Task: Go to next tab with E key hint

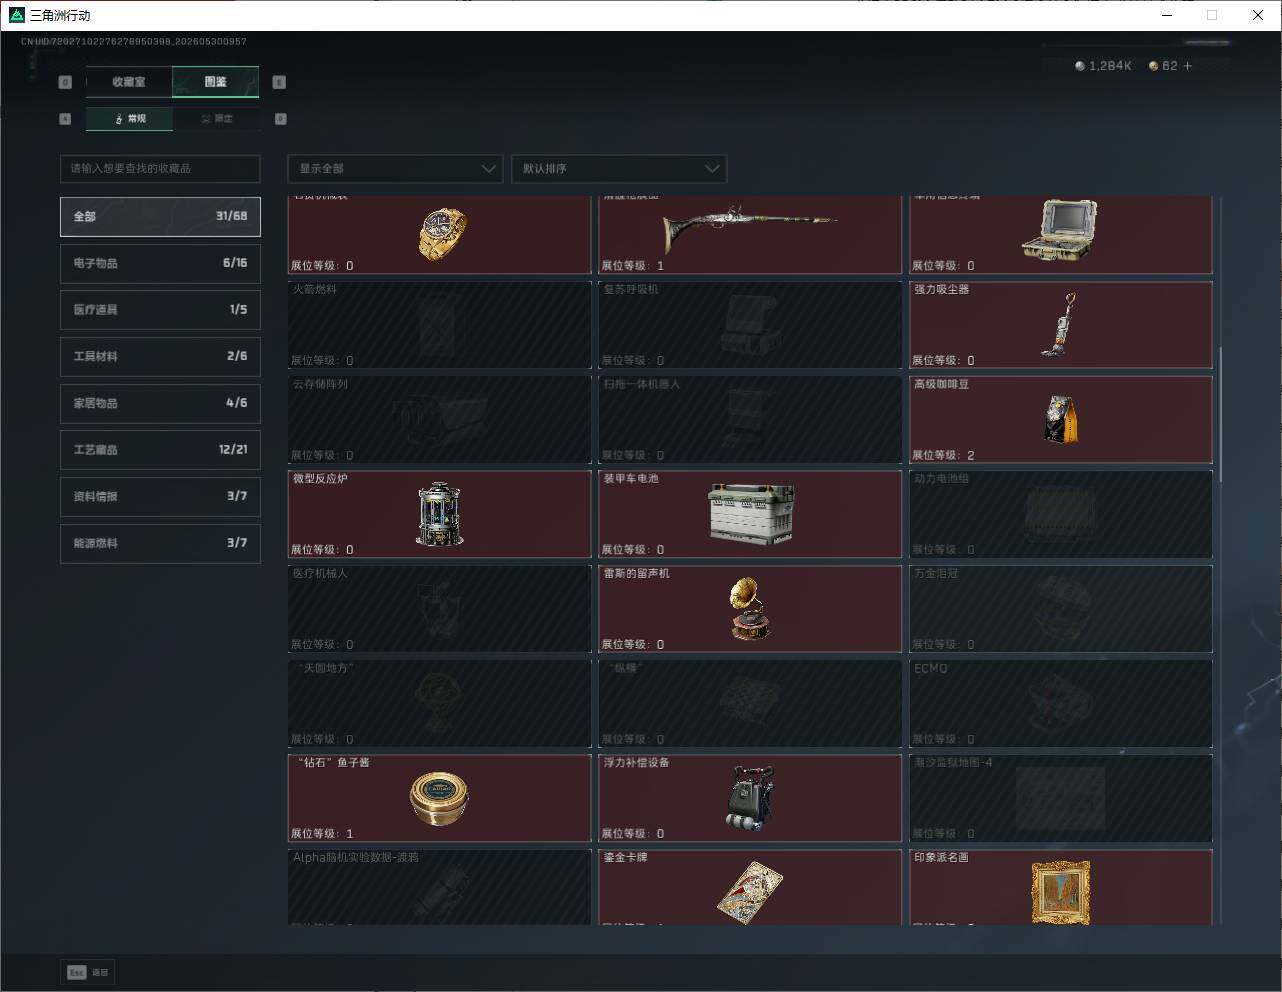Action: coord(279,82)
